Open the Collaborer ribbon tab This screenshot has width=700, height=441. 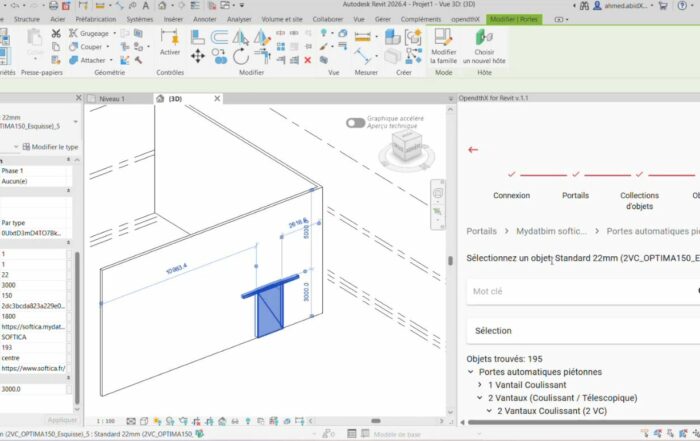pyautogui.click(x=328, y=19)
